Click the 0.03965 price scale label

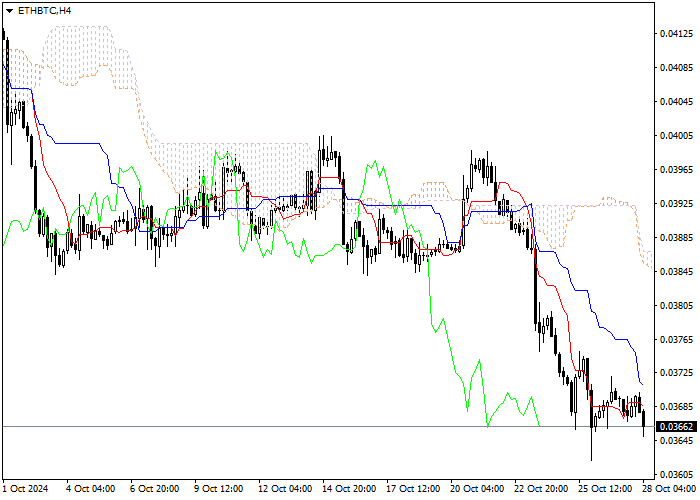click(x=677, y=170)
